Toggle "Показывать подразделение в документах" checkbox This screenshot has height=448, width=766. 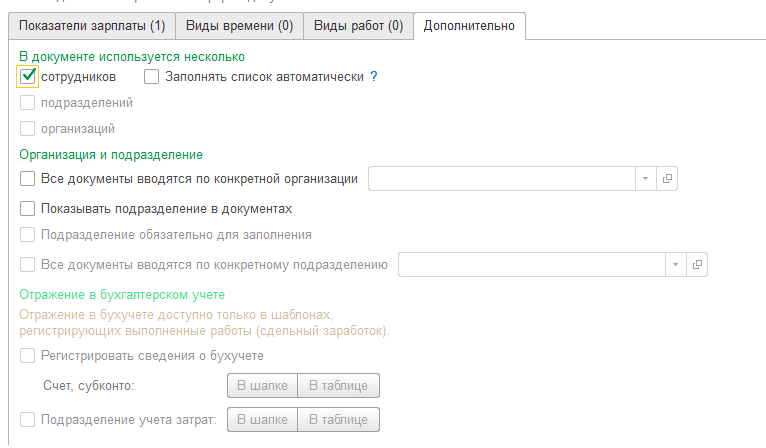click(28, 208)
